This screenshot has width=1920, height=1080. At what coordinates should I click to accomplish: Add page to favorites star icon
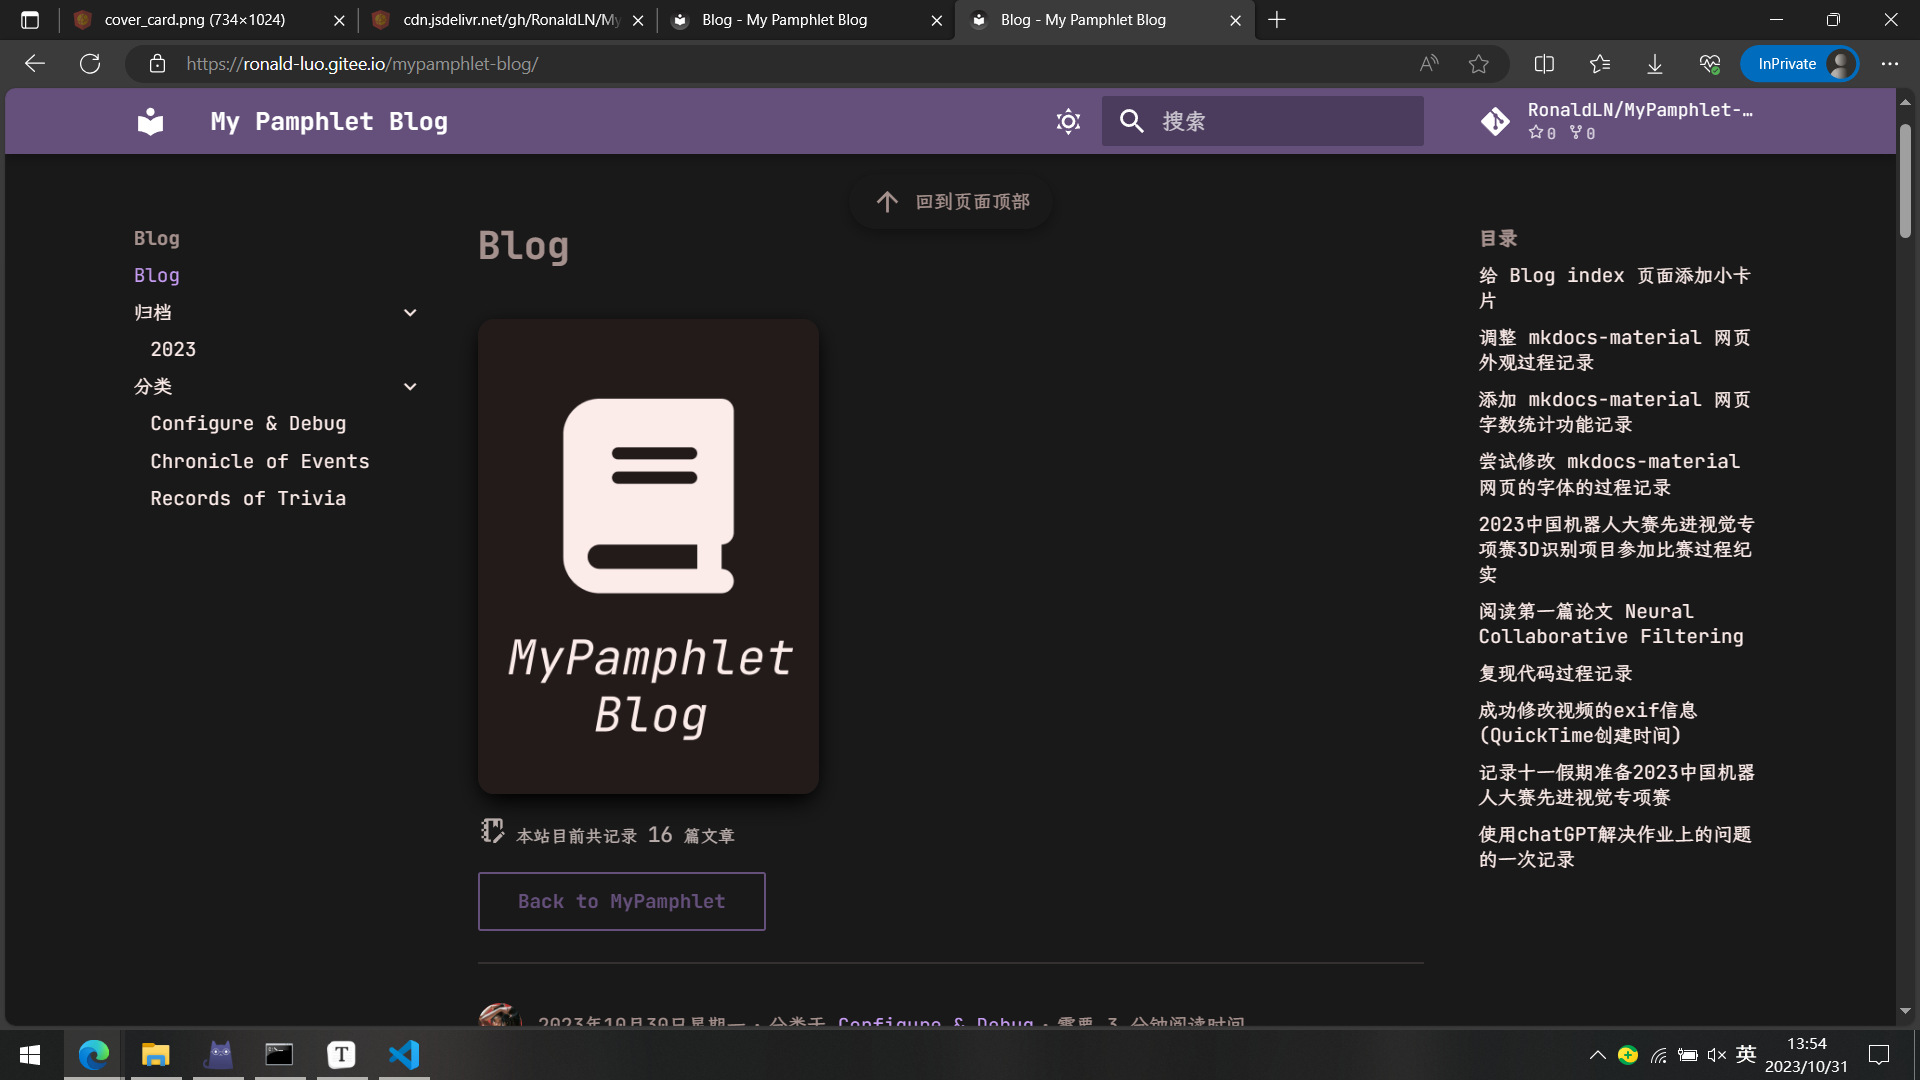(1478, 64)
